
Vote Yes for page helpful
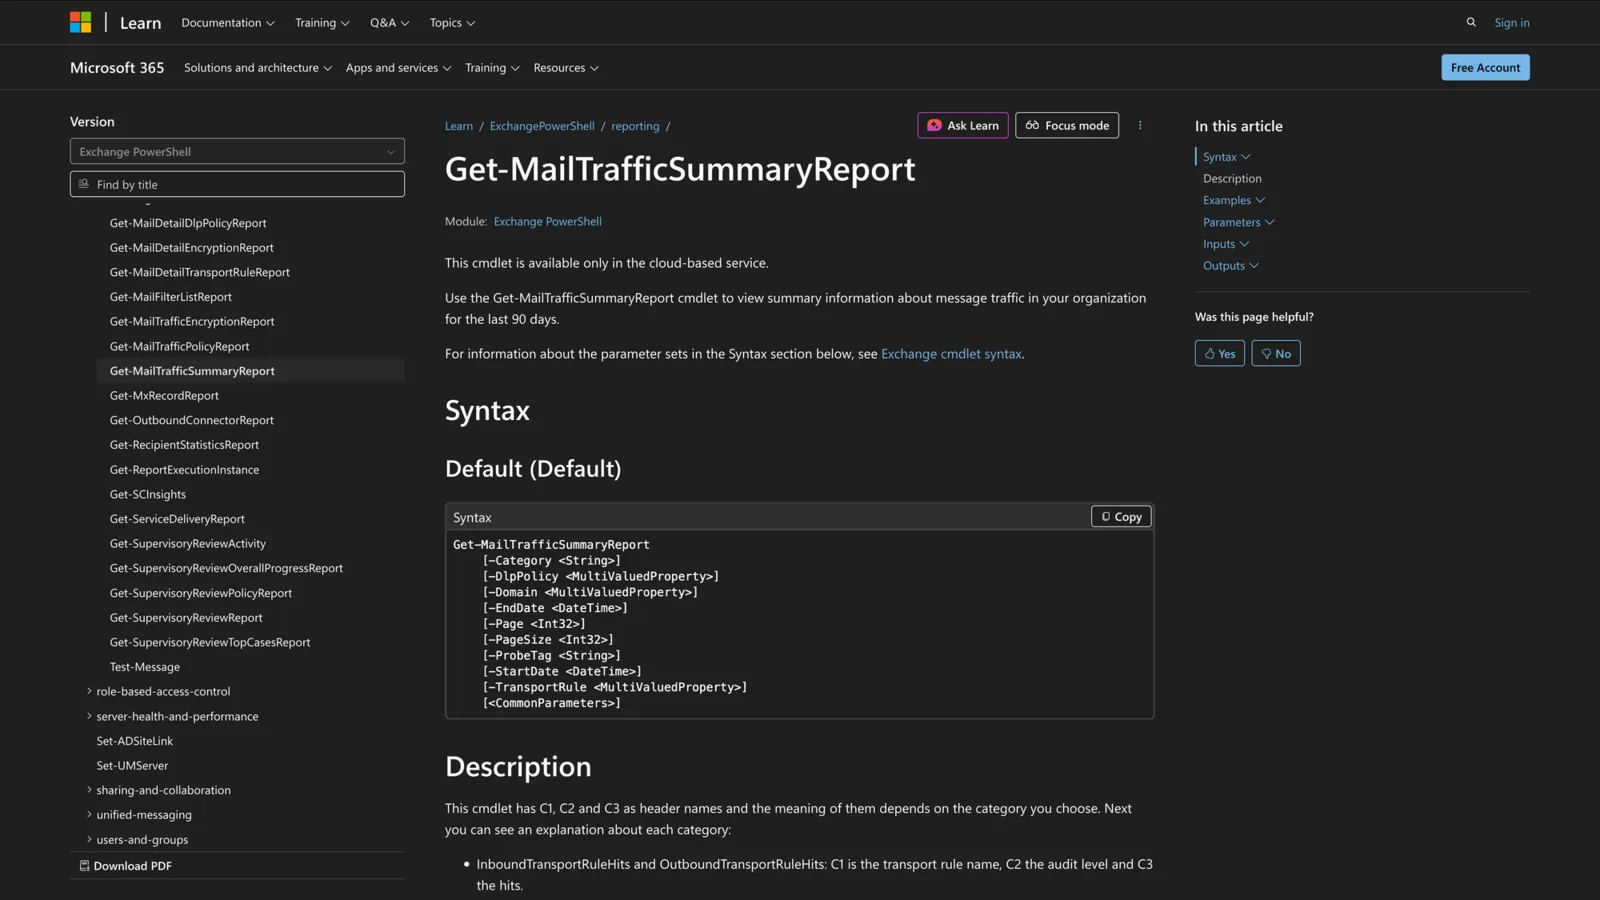[x=1219, y=353]
